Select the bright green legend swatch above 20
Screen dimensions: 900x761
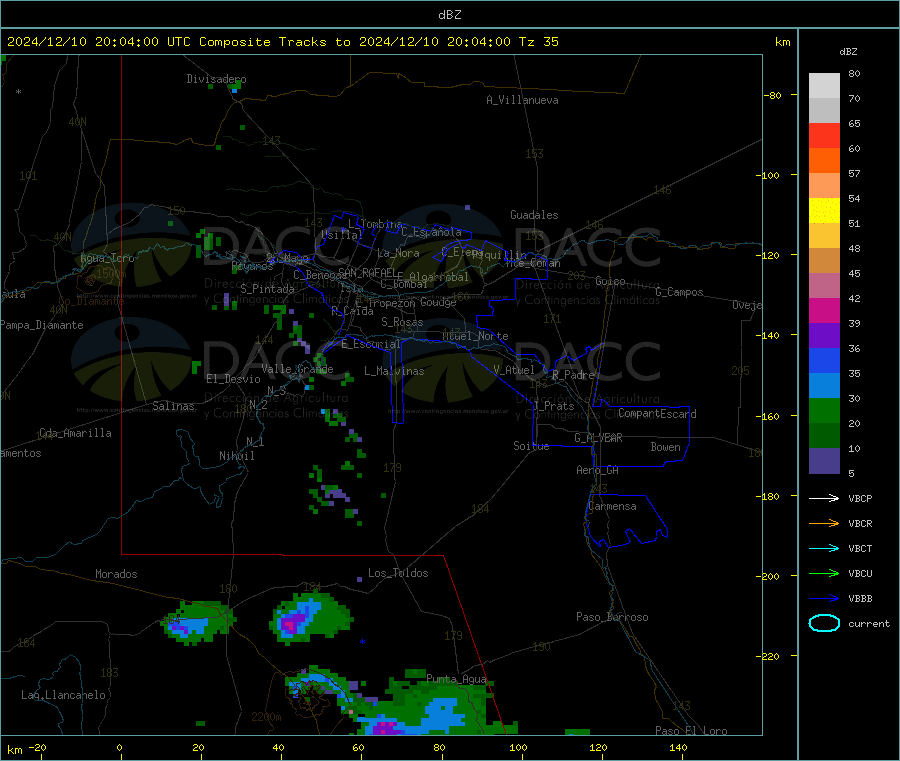pos(824,410)
